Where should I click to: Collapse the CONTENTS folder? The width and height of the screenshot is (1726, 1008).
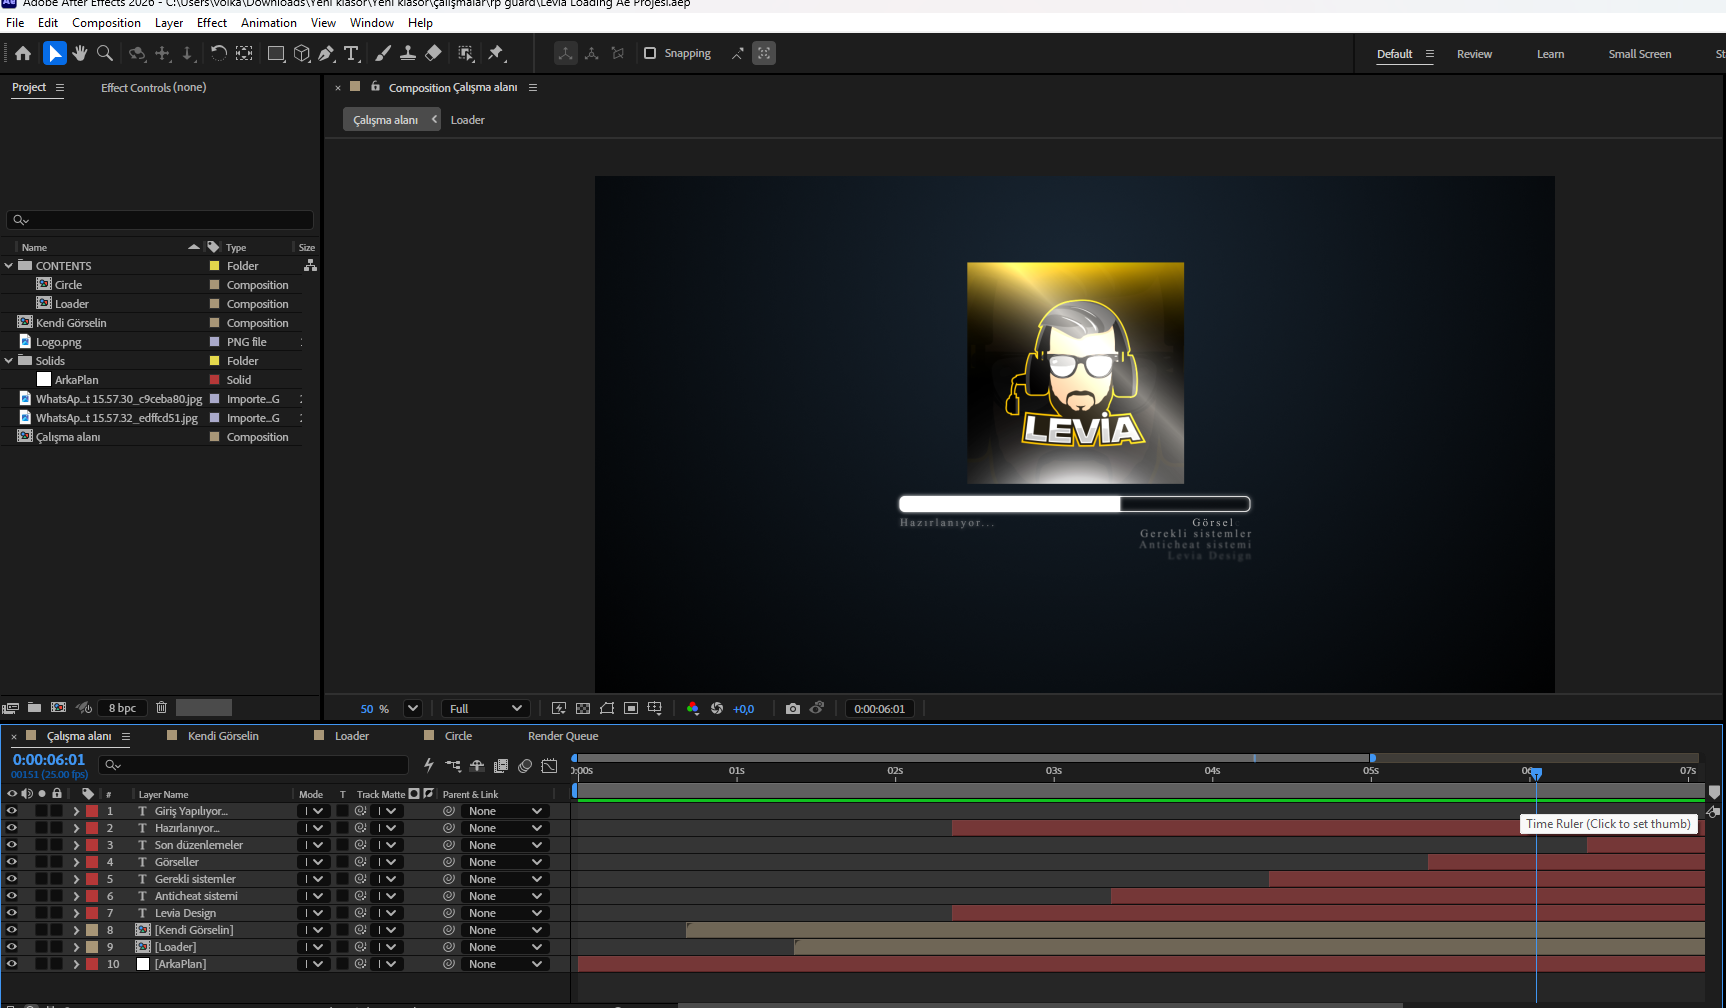[x=9, y=266]
